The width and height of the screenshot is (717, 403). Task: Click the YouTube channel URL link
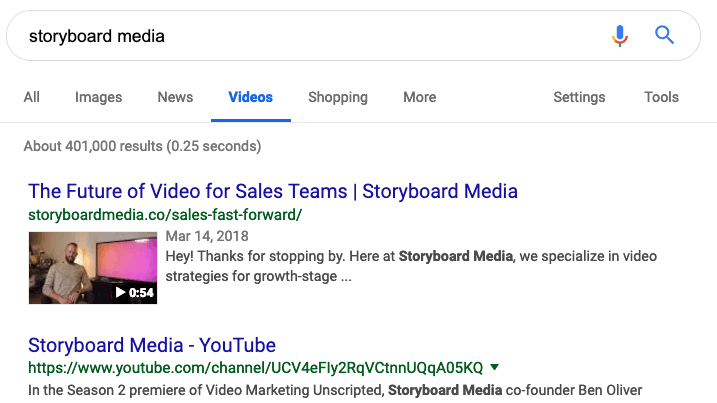[x=256, y=368]
